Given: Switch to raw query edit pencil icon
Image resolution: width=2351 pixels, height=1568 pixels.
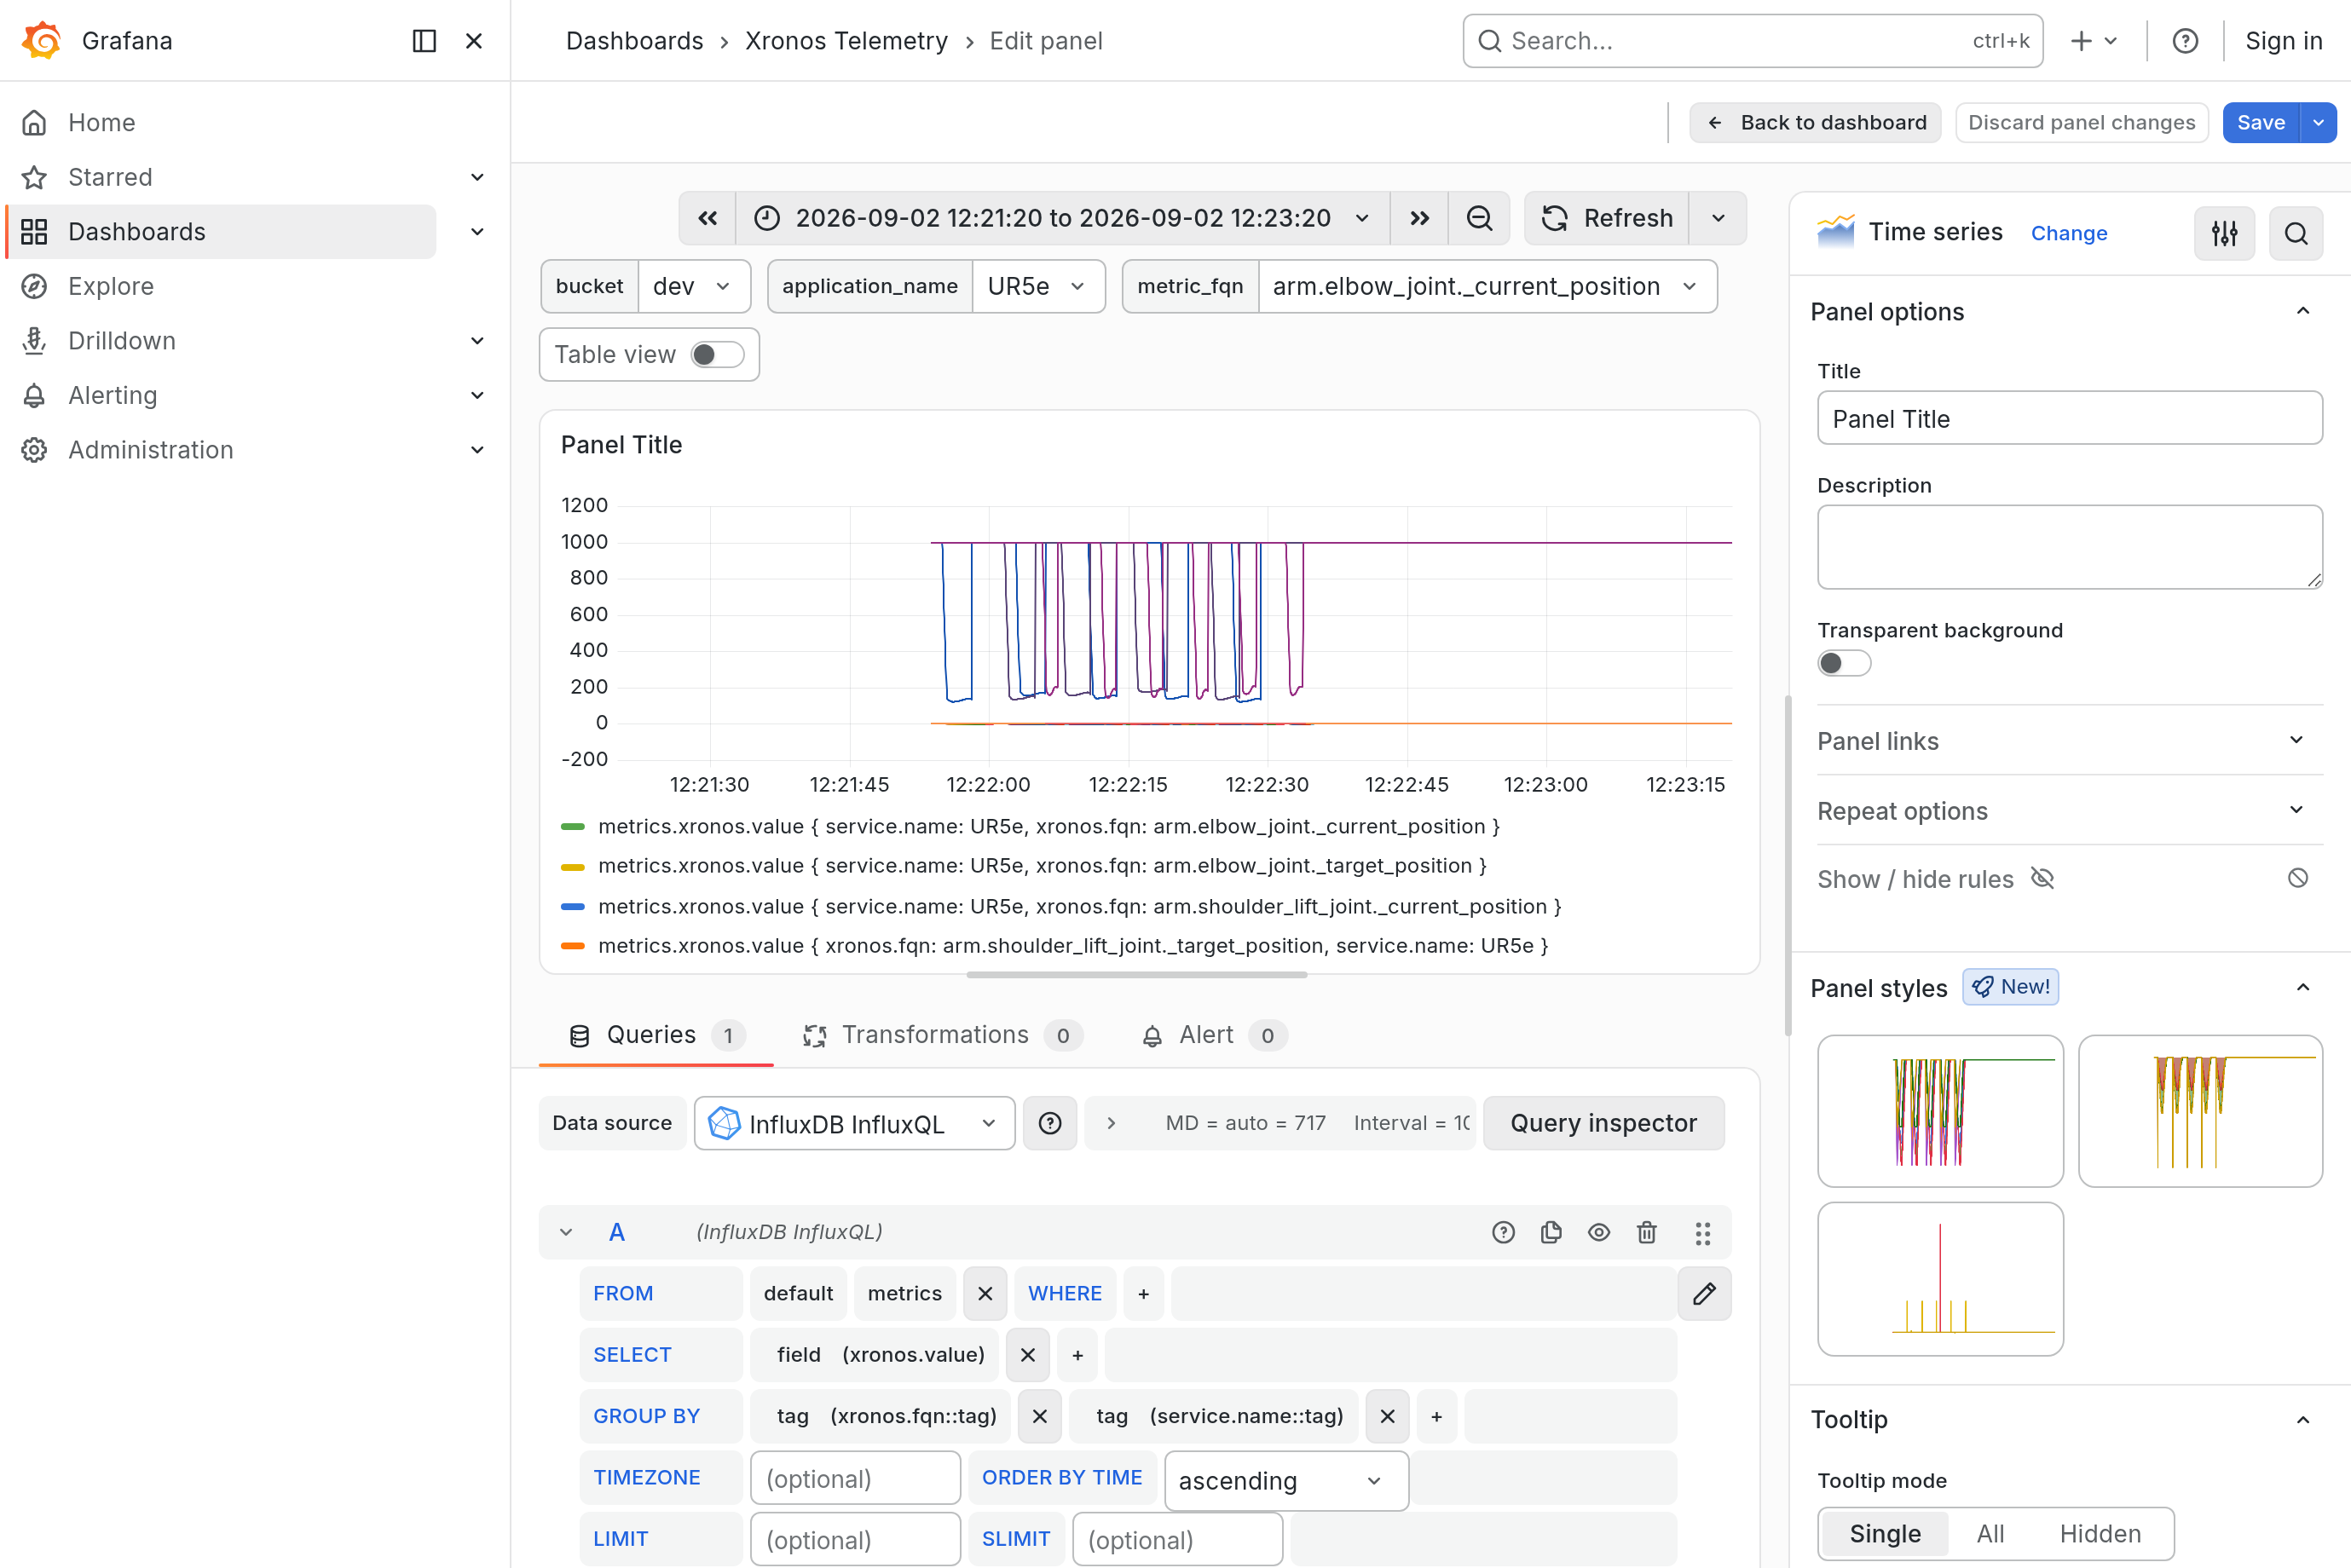Looking at the screenshot, I should 1705,1293.
